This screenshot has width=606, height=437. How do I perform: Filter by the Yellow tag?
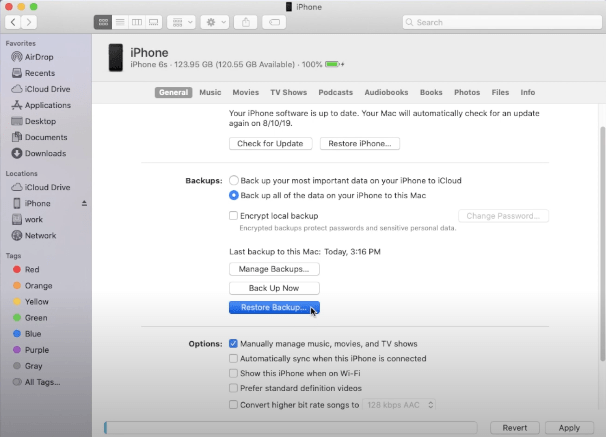point(31,301)
